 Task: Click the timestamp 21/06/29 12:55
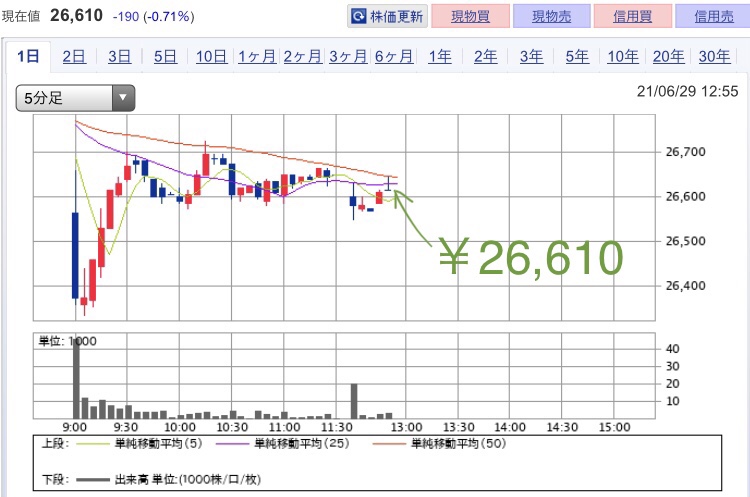click(687, 91)
